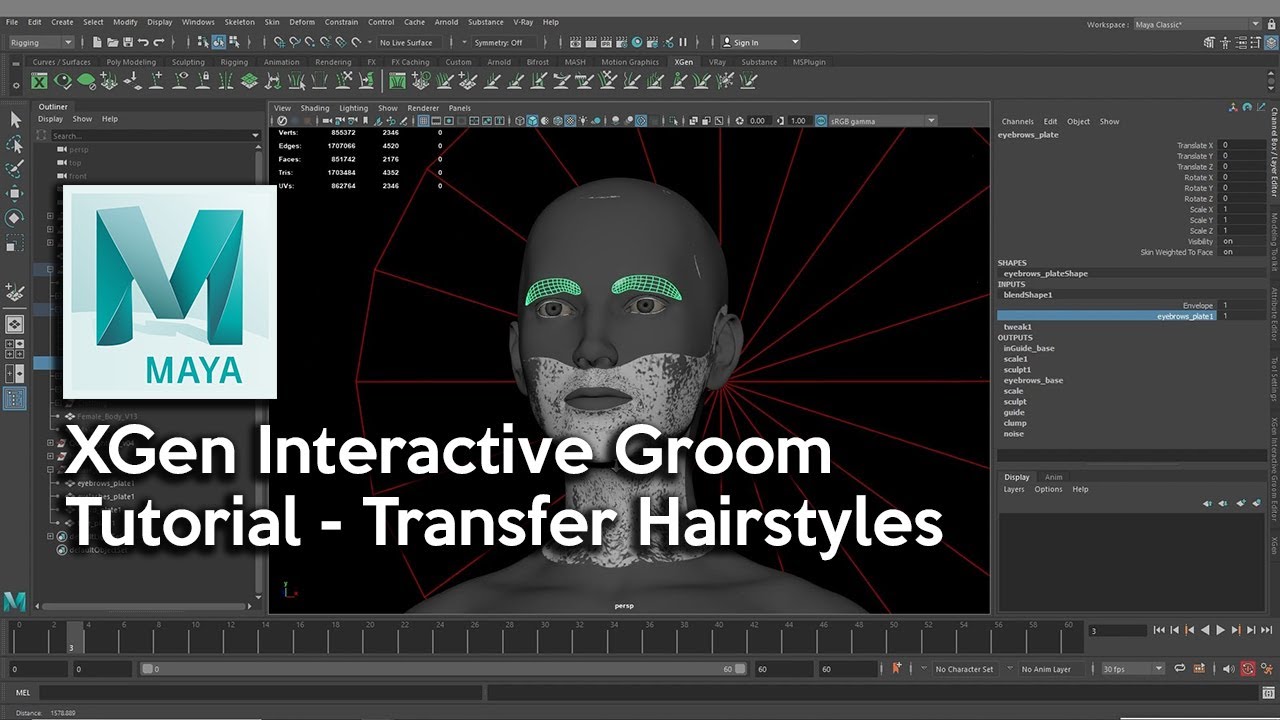
Task: Toggle sRGB color management icon
Action: click(821, 121)
